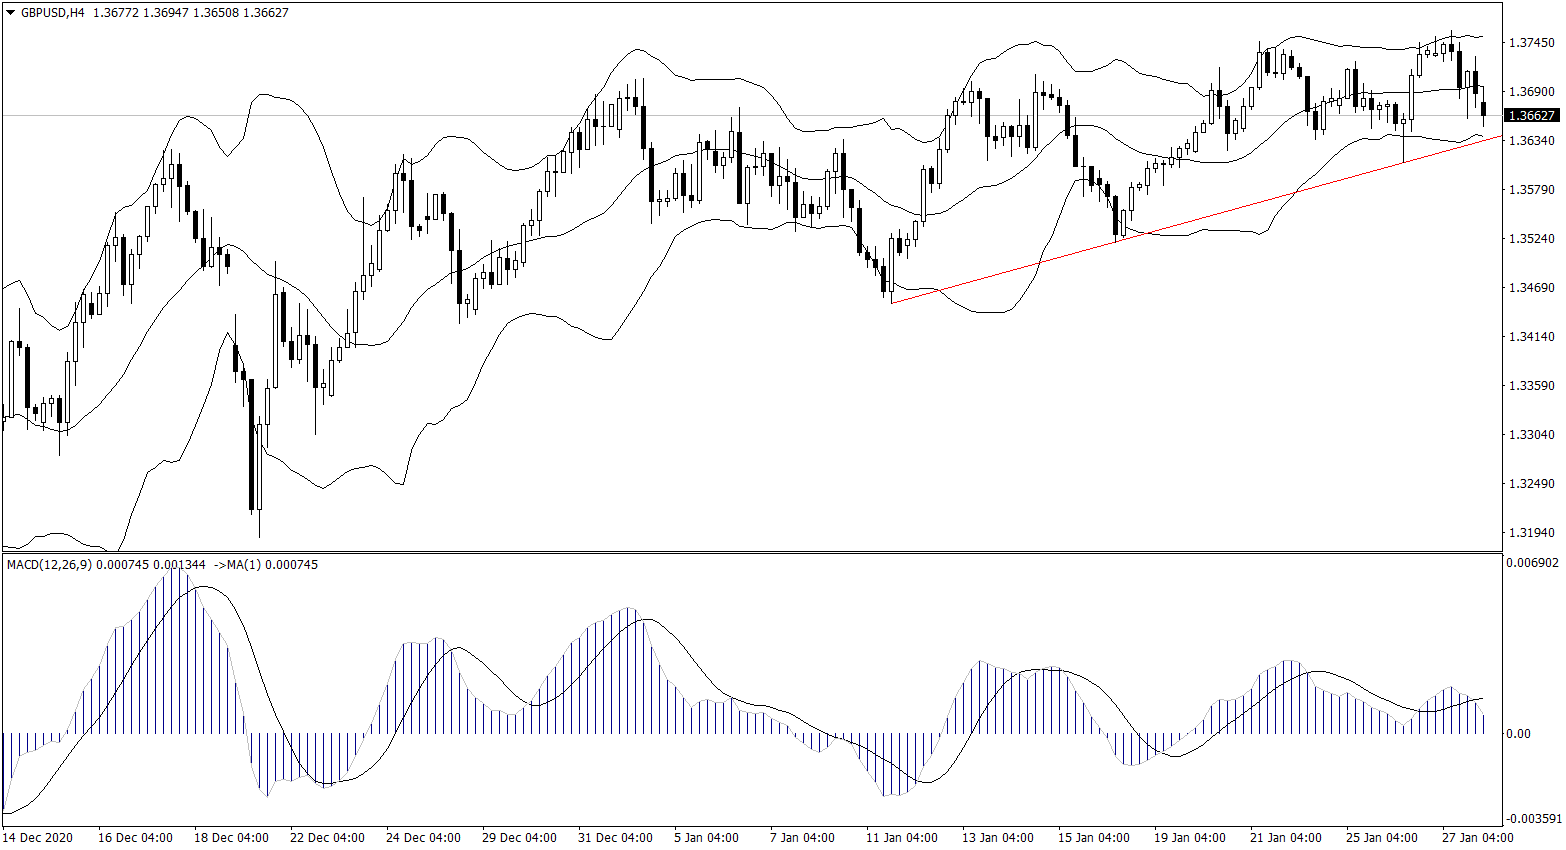This screenshot has height=850, width=1566.
Task: Click the 21 Jan 04:00 time label
Action: pyautogui.click(x=1285, y=838)
